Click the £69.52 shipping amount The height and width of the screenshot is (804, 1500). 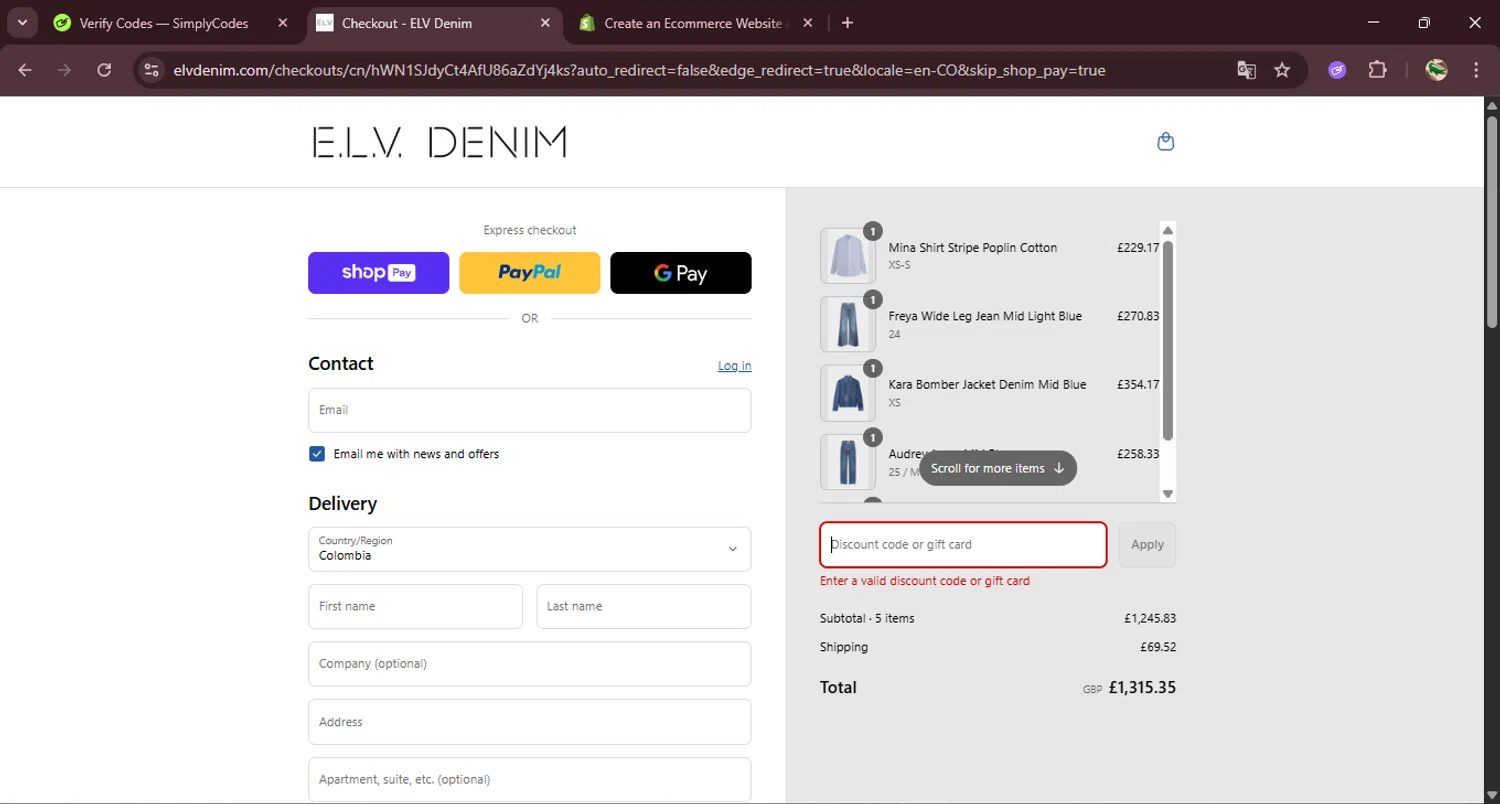(1158, 647)
